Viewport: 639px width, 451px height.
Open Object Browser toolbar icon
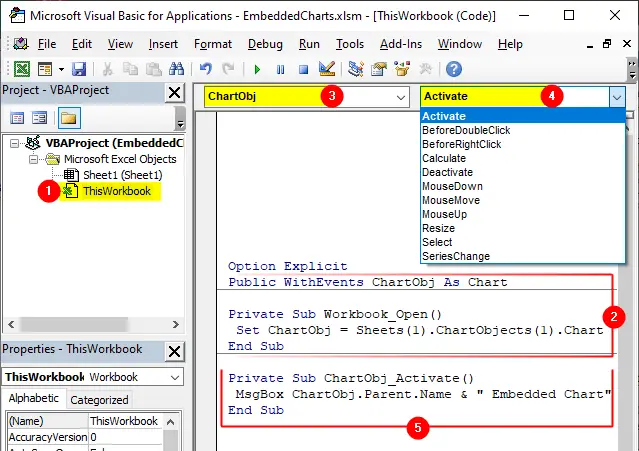tap(402, 69)
